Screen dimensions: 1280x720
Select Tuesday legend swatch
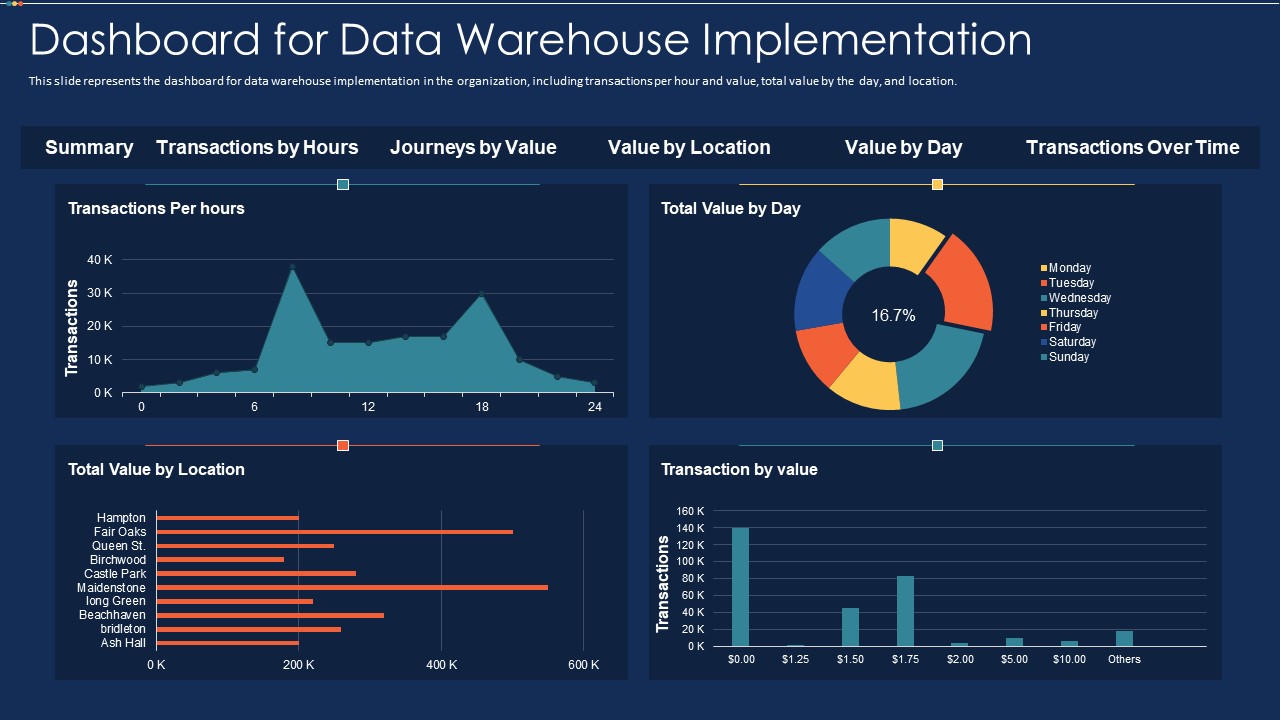[x=1044, y=283]
